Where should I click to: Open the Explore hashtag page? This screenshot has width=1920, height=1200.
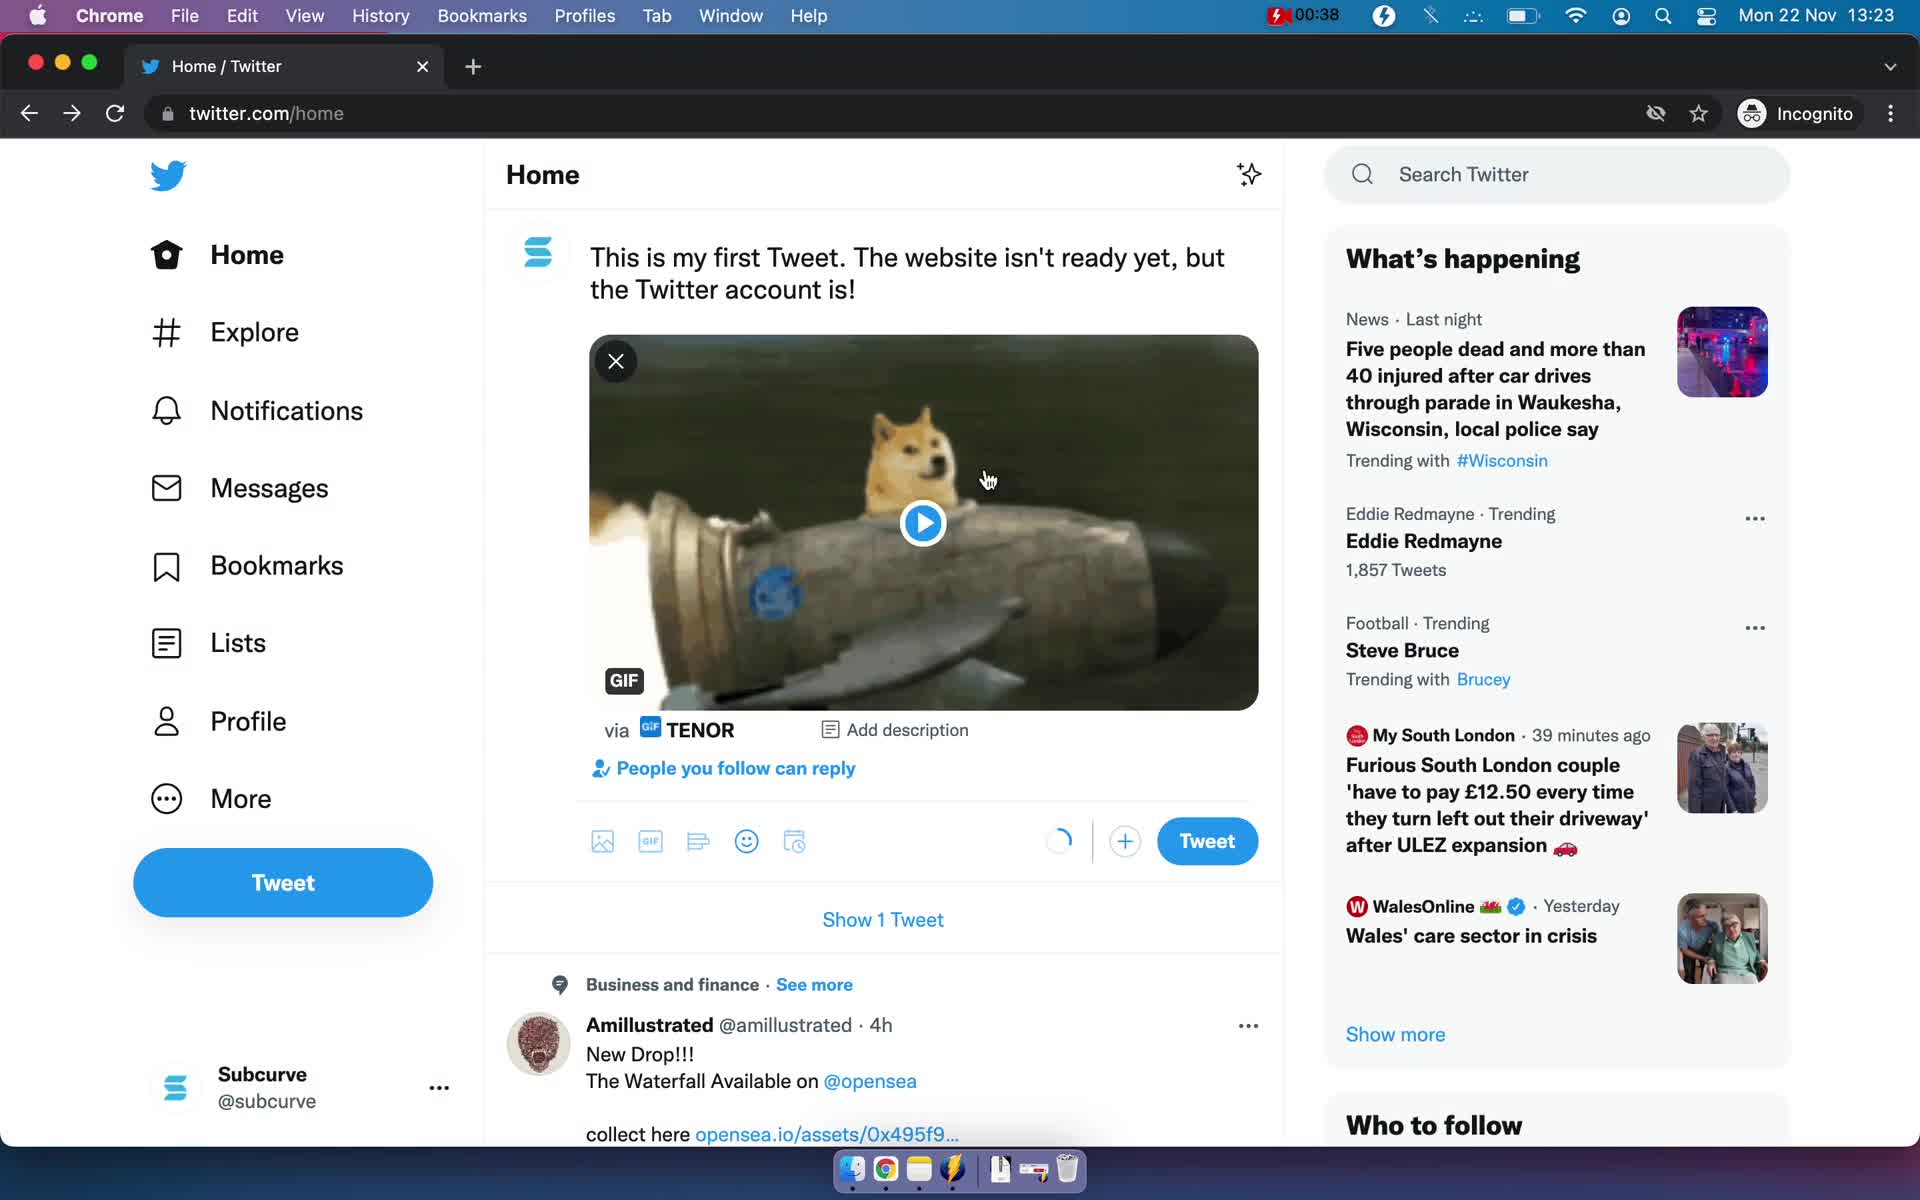tap(225, 332)
